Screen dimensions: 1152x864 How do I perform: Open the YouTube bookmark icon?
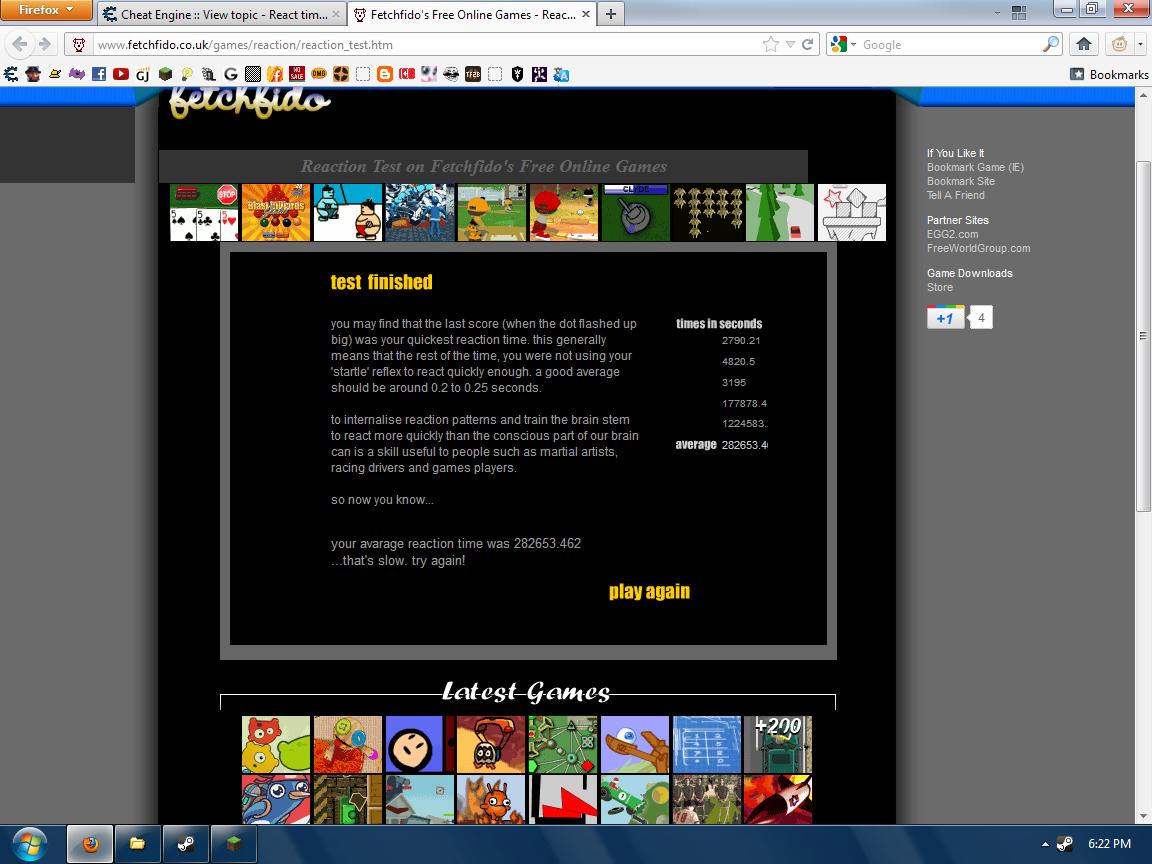coord(120,74)
